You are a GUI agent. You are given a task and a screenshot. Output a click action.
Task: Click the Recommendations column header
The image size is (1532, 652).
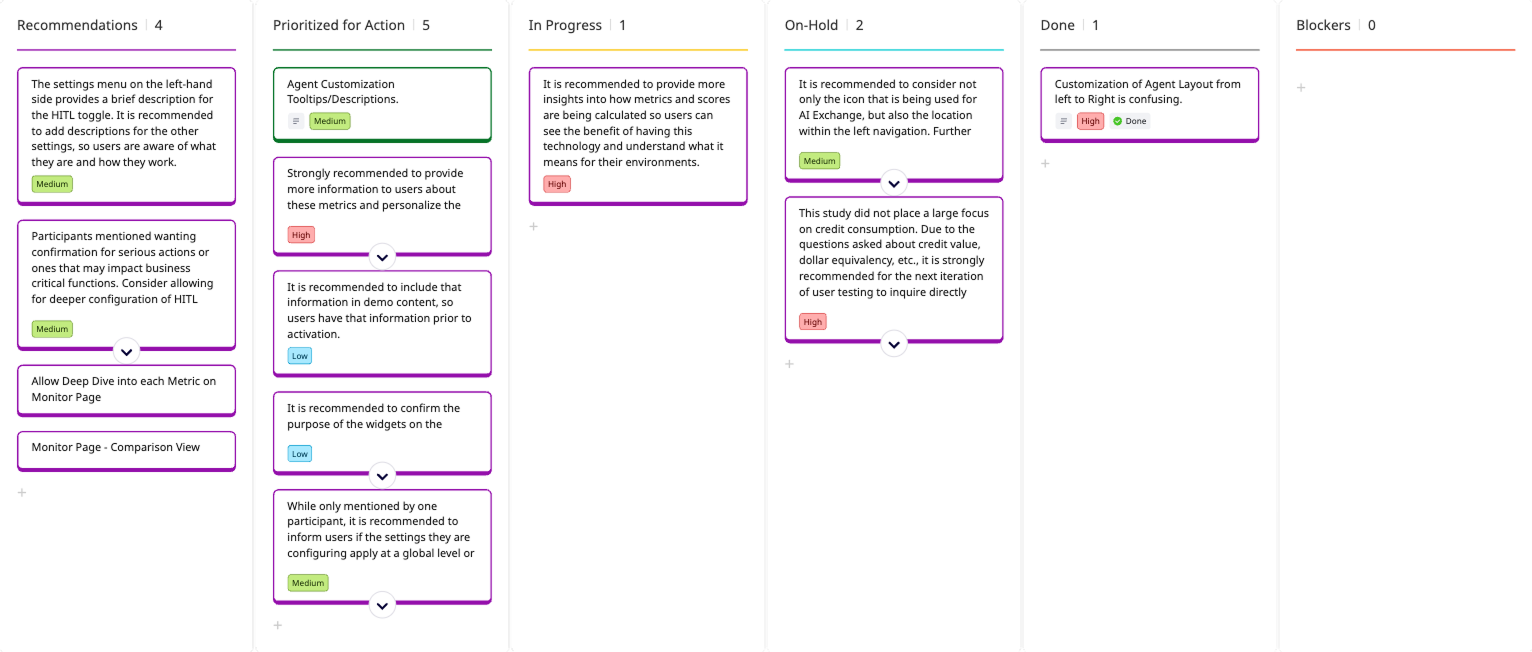(77, 25)
